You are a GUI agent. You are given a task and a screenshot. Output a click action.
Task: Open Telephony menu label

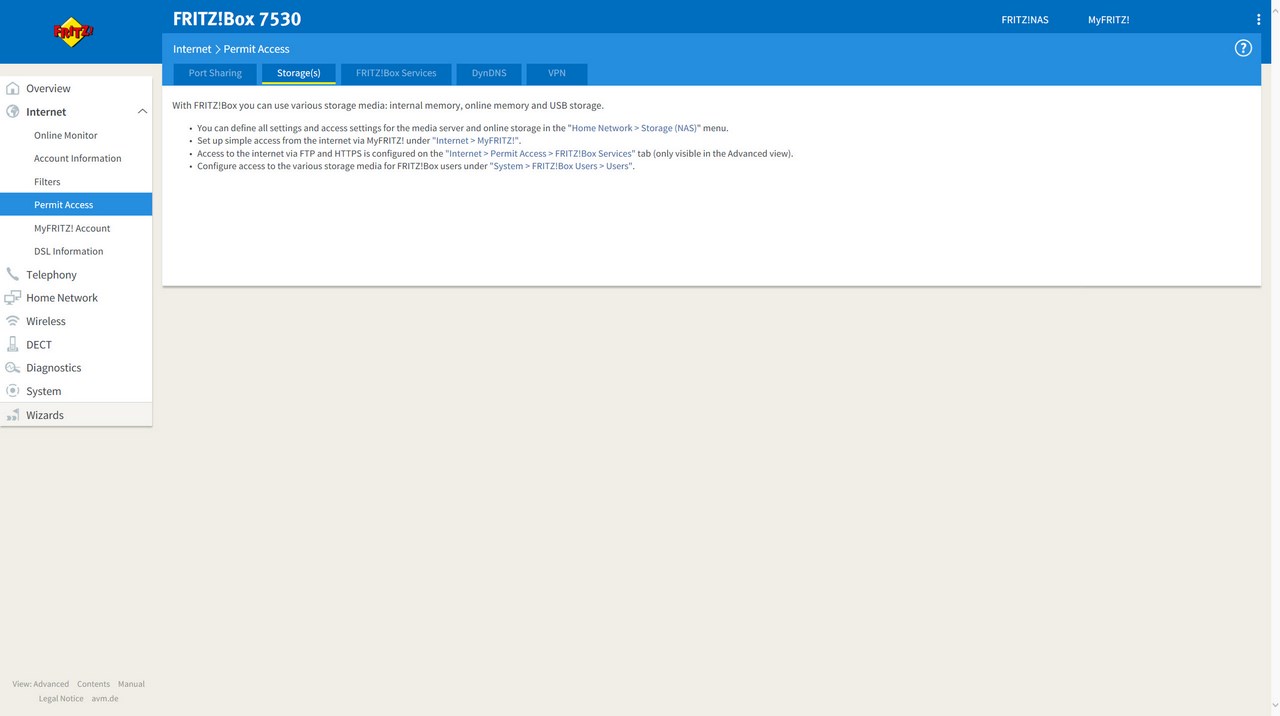pos(51,275)
